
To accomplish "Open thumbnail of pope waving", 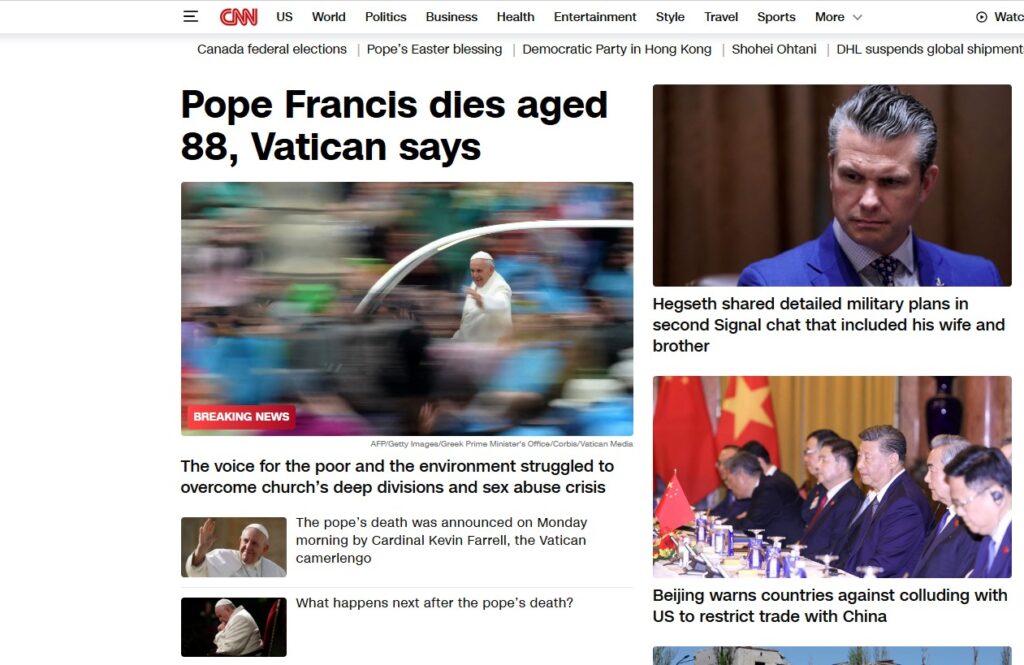I will 234,547.
